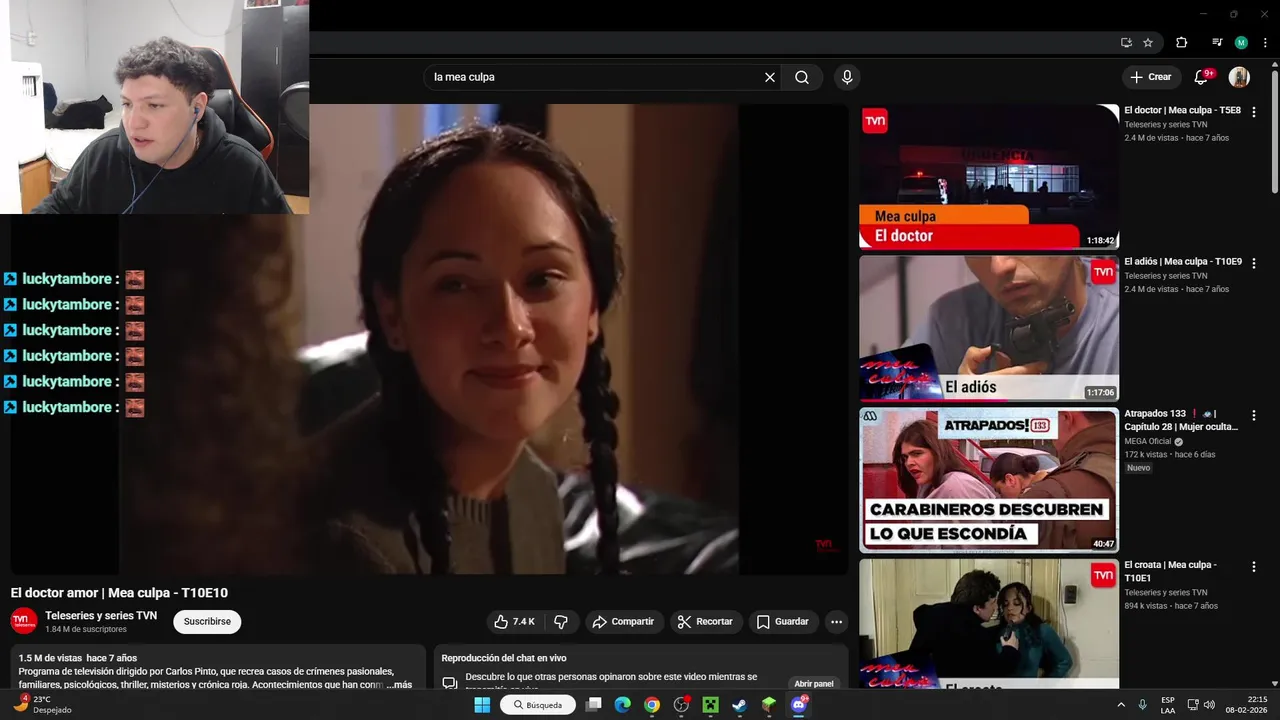
Task: Open options menu for El adiós video
Action: (x=1254, y=263)
